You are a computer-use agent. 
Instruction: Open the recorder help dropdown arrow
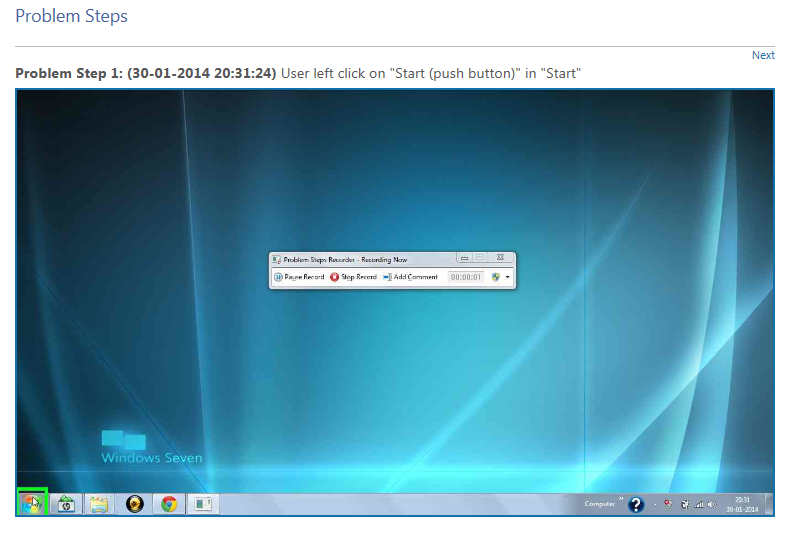tap(507, 277)
